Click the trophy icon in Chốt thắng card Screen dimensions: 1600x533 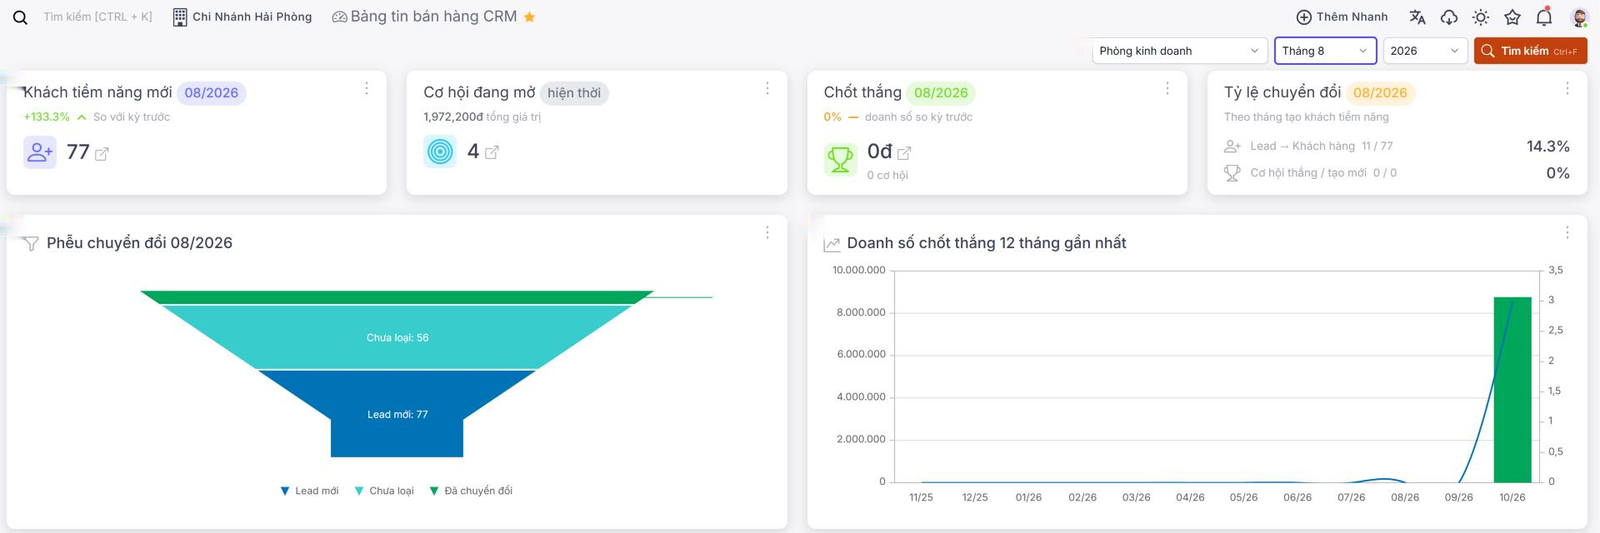[840, 159]
